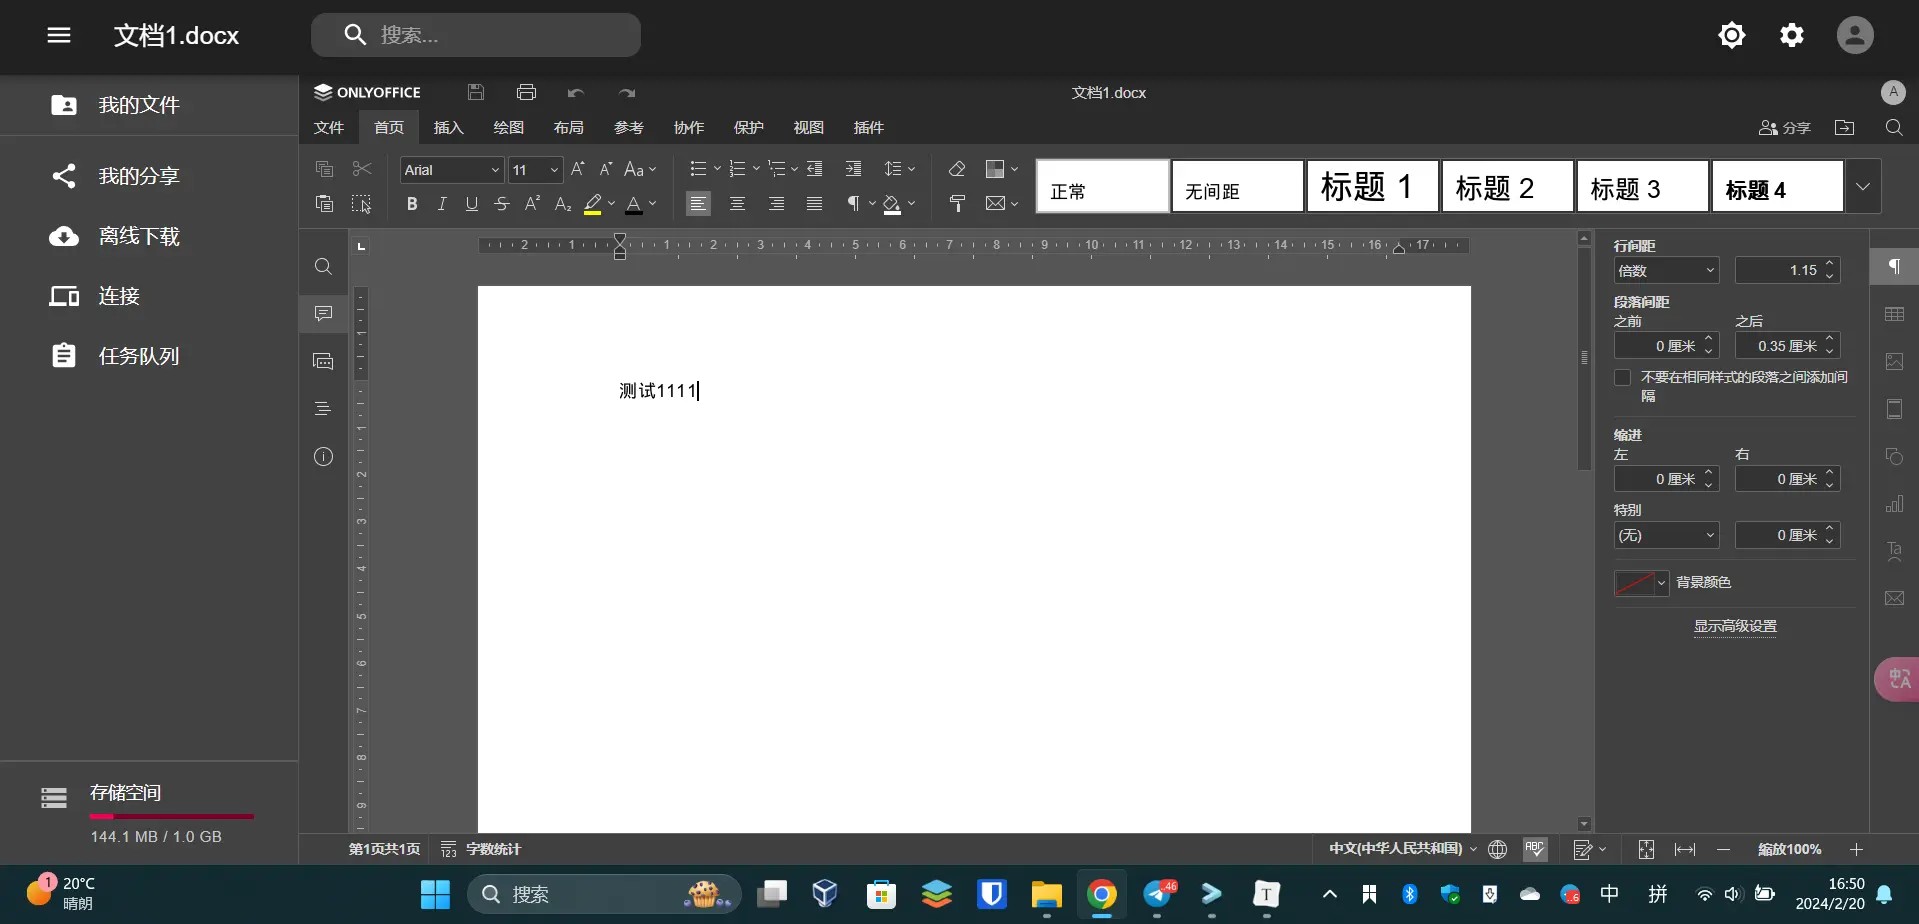Open the 布局 ribbon tab
This screenshot has width=1919, height=924.
point(568,128)
